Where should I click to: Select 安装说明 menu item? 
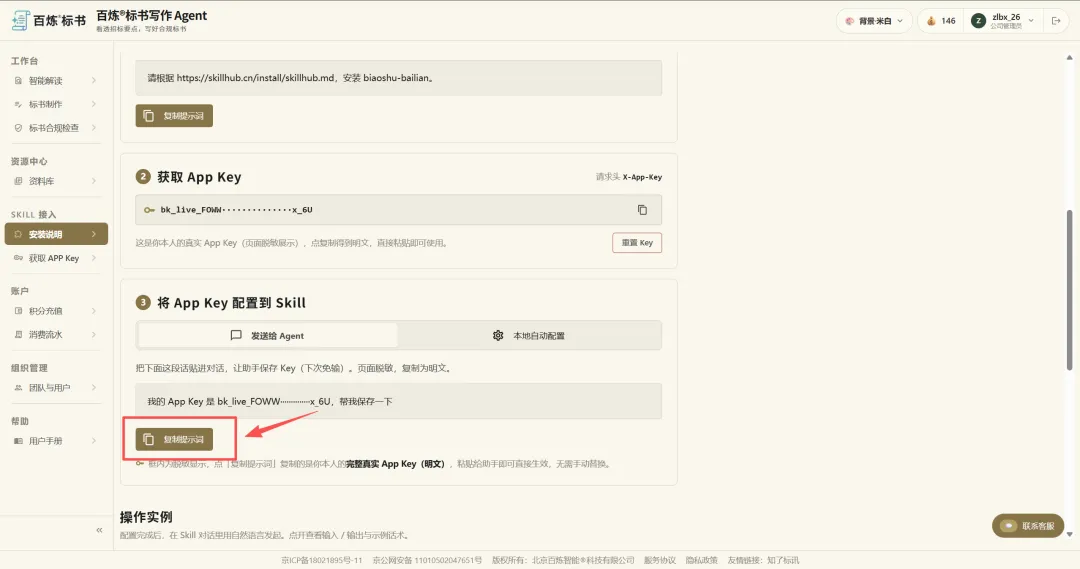click(56, 234)
